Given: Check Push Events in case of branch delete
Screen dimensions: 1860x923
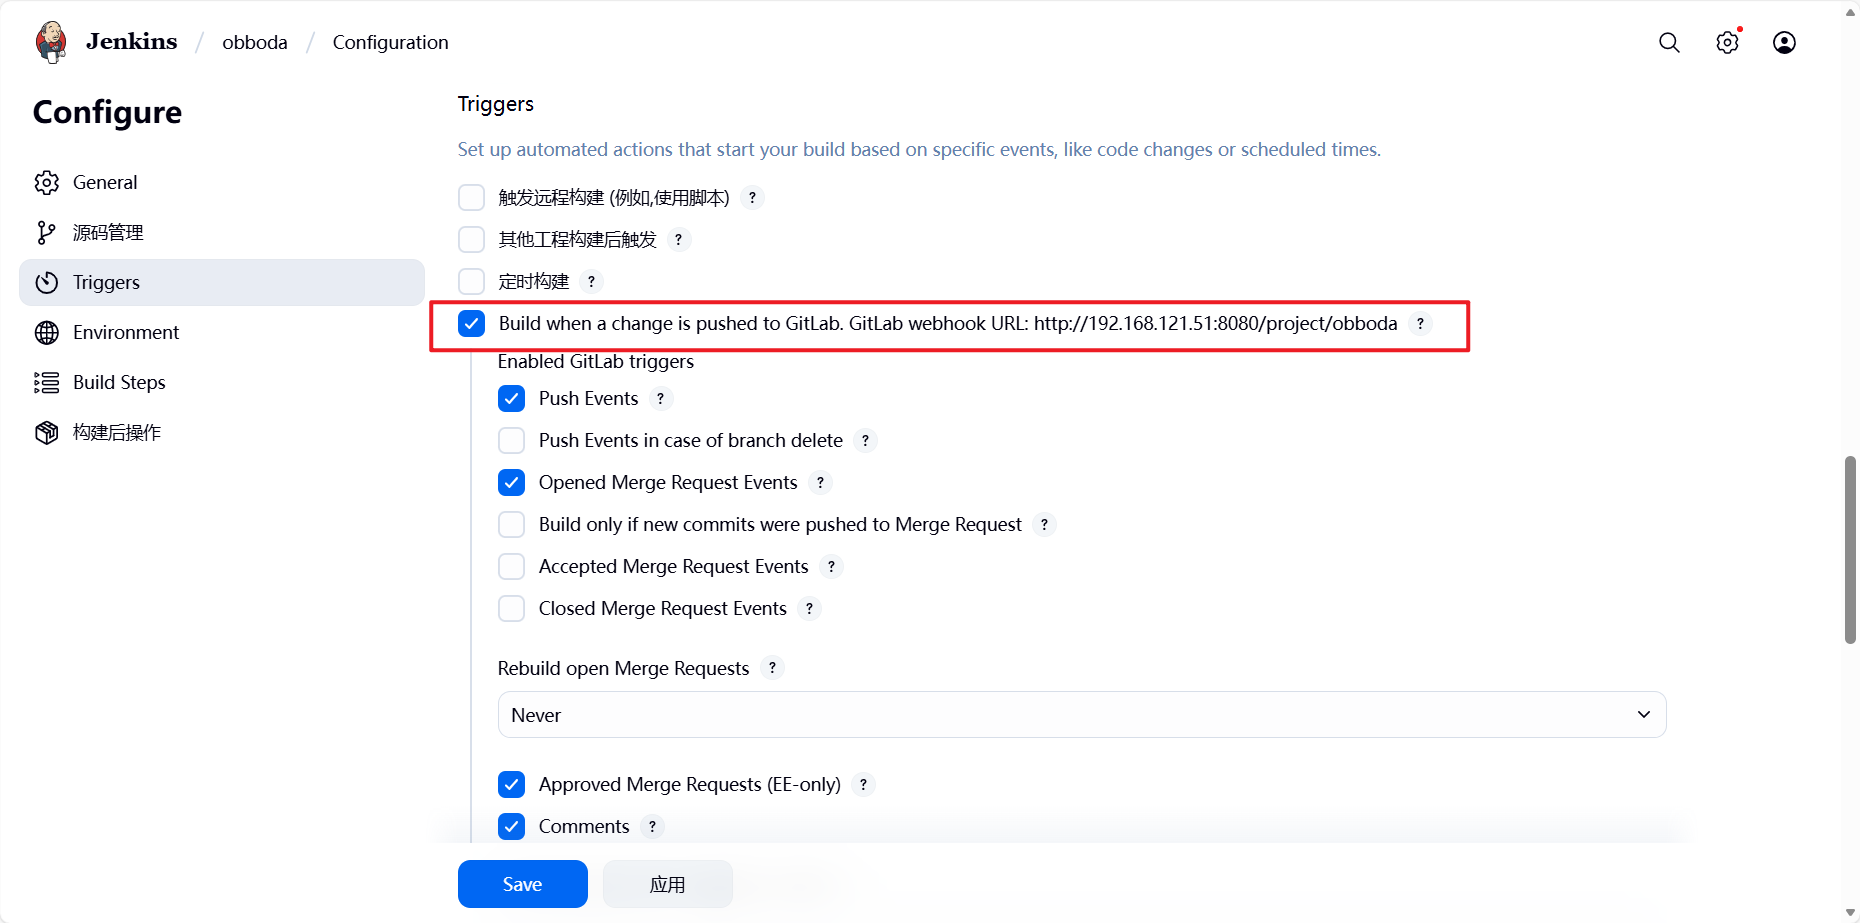Looking at the screenshot, I should pos(512,441).
